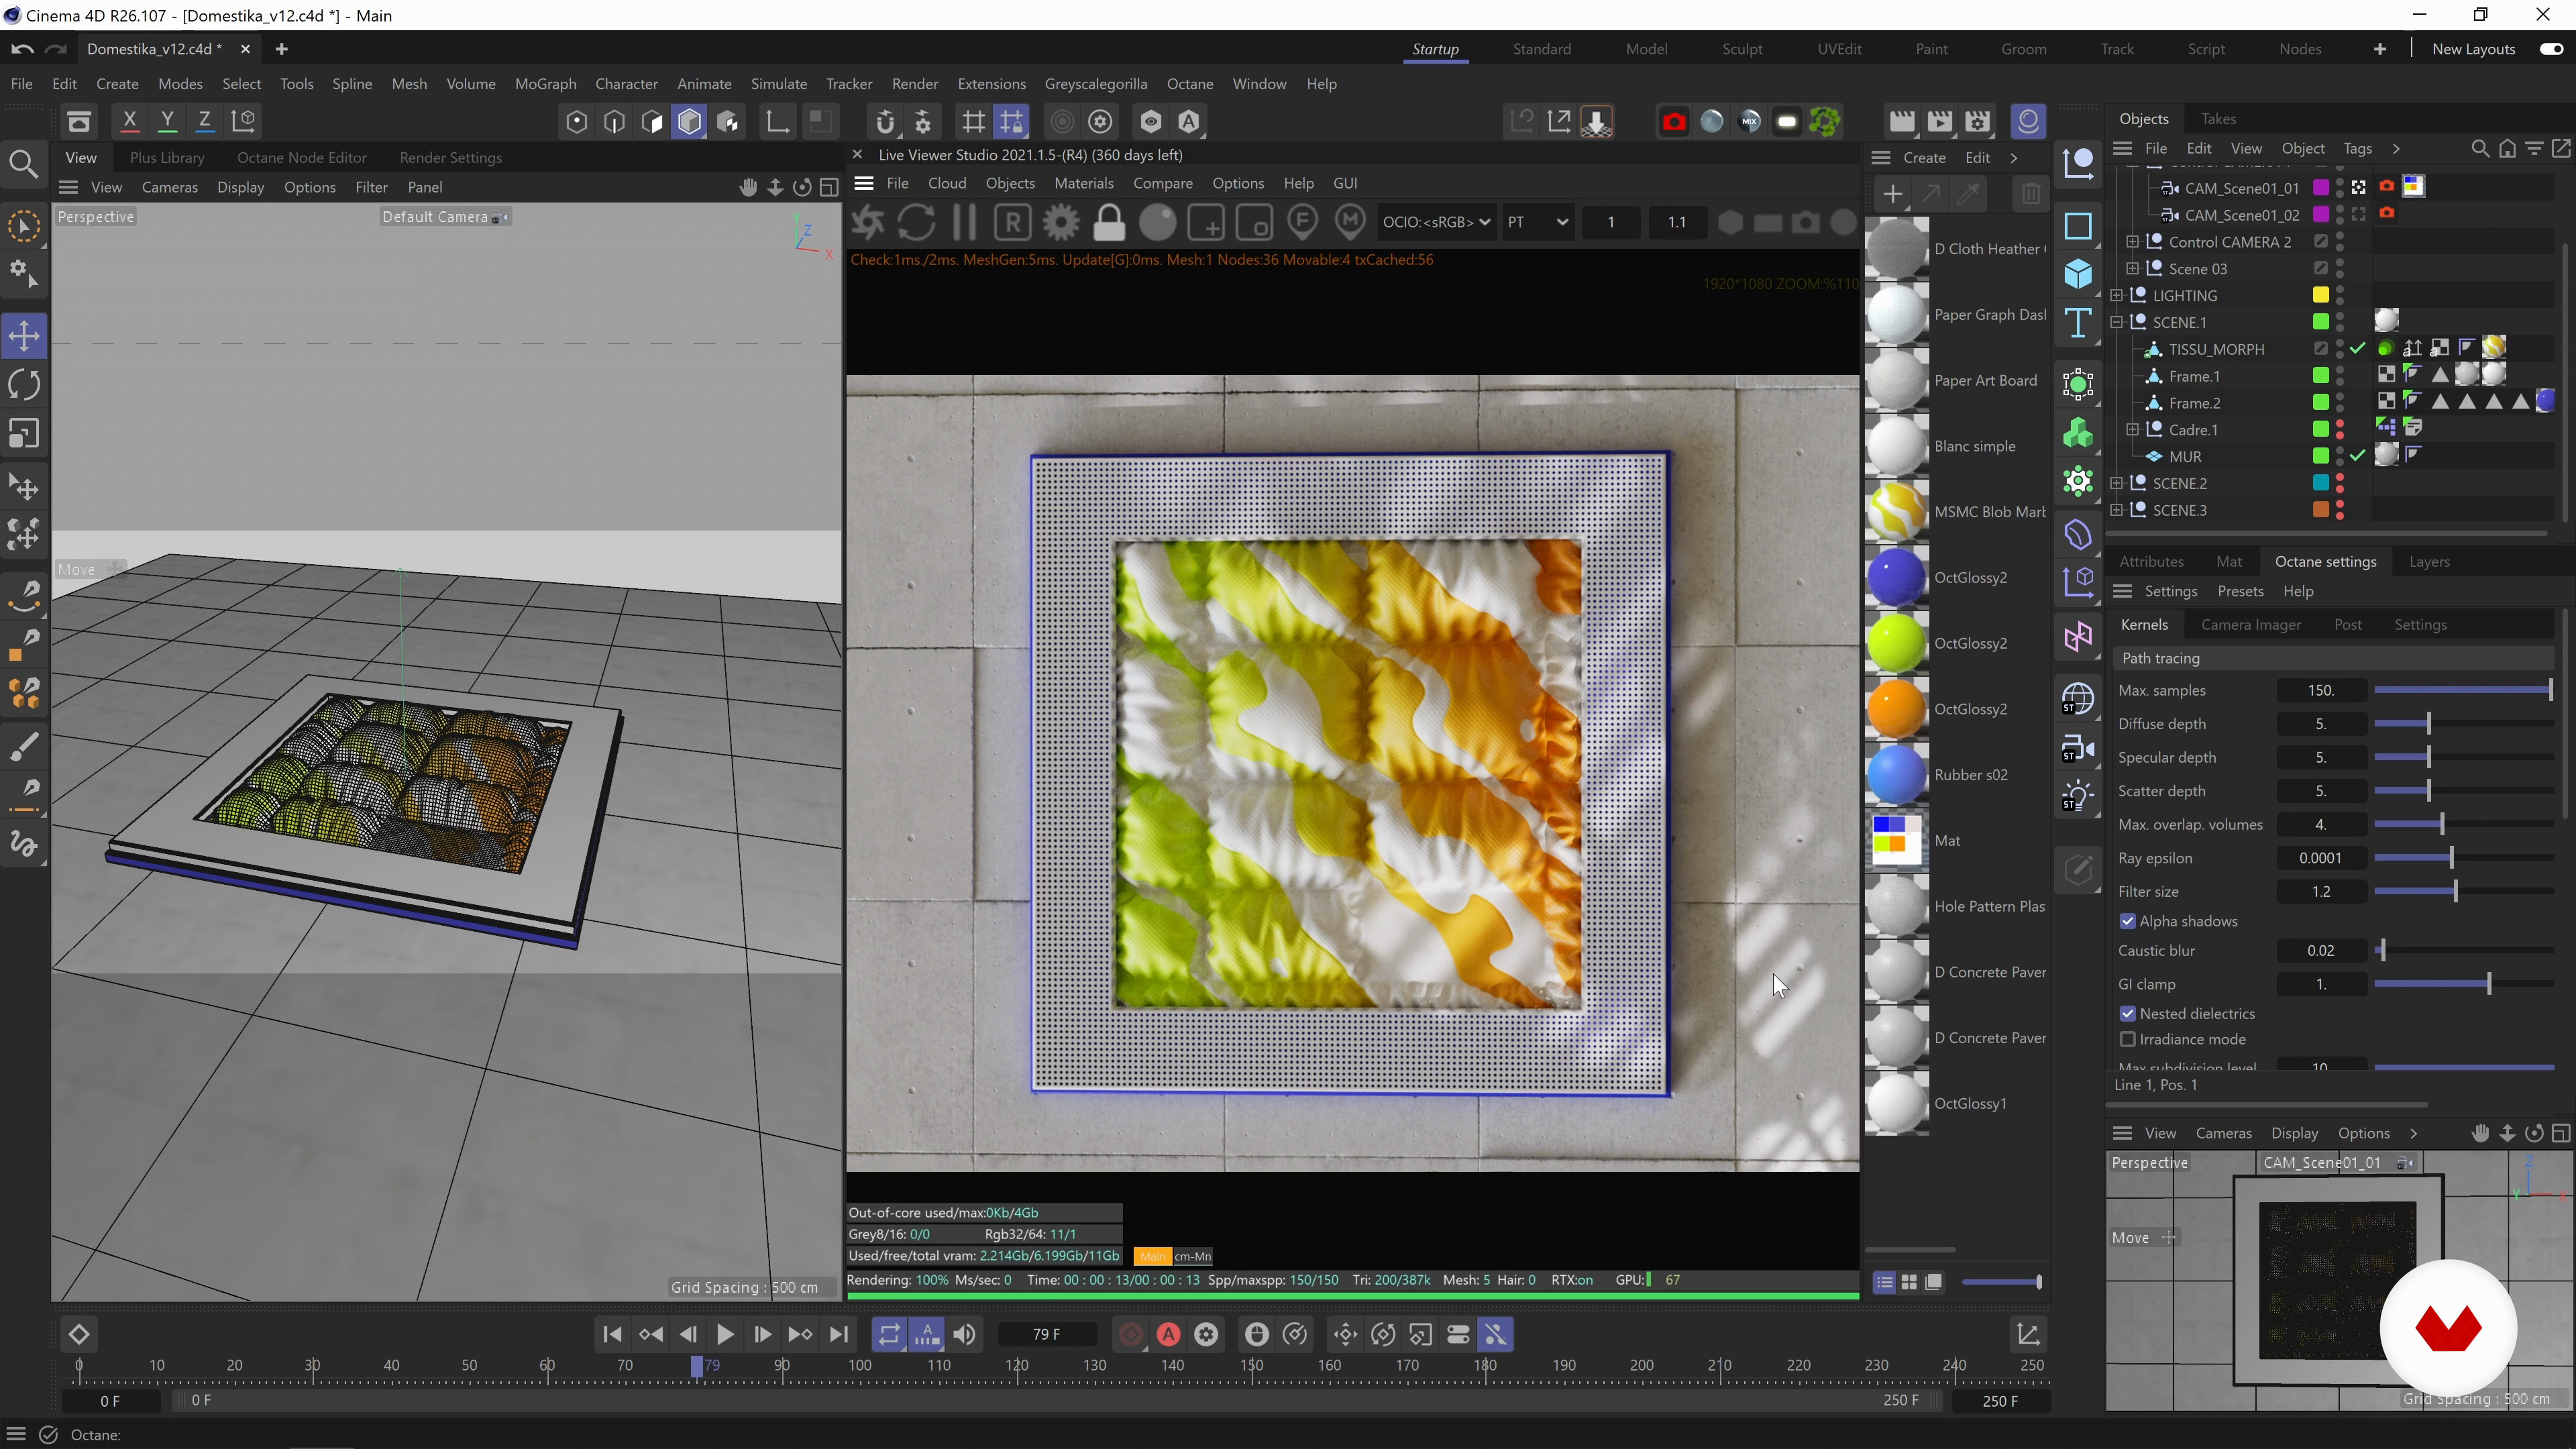Pause the Live Viewer render

[x=964, y=222]
